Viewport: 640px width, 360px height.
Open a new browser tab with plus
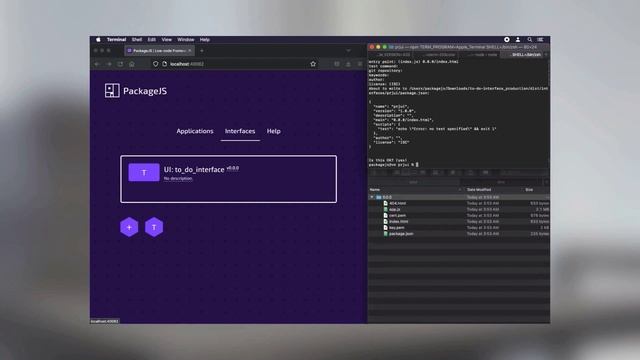coord(202,51)
